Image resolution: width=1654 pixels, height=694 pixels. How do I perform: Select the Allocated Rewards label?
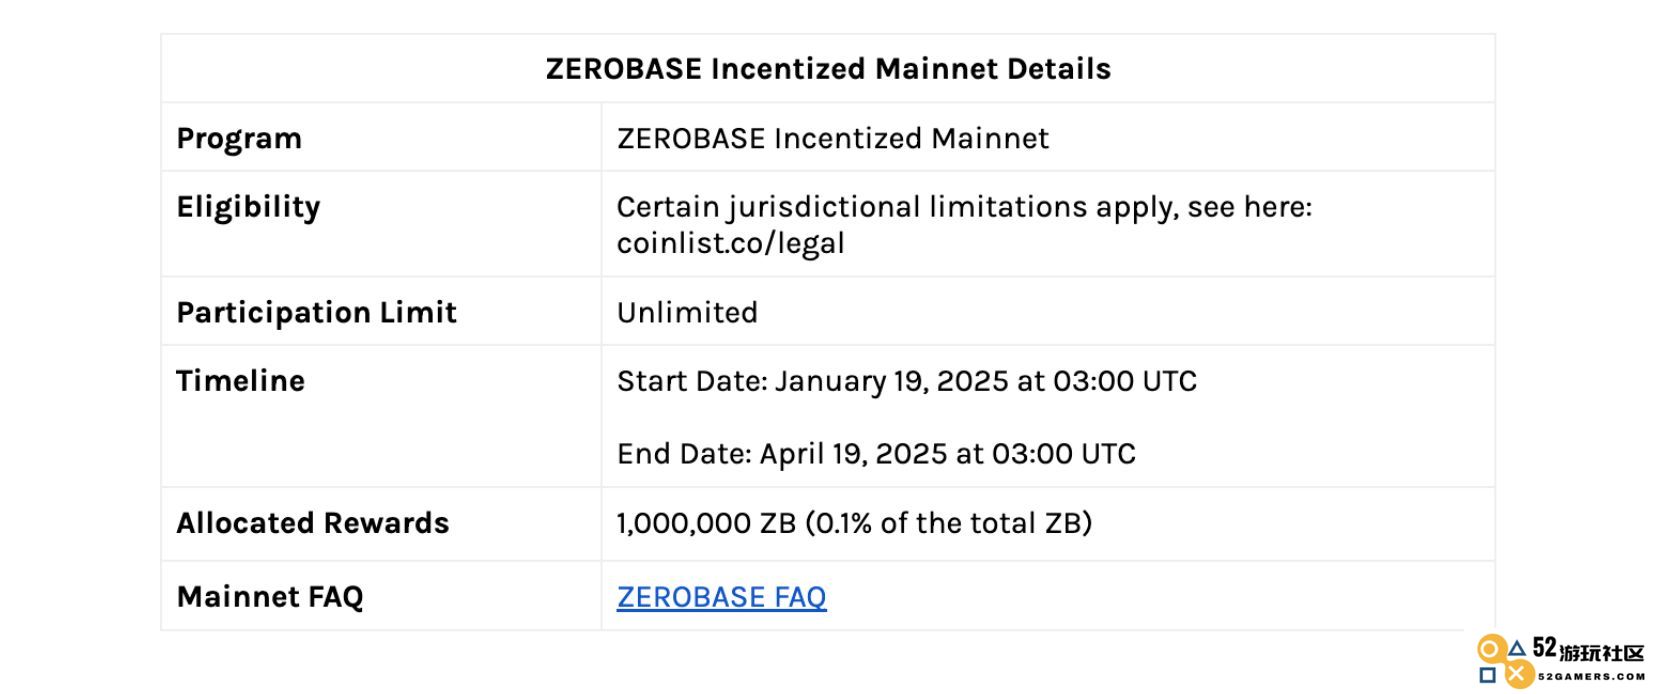[x=313, y=523]
